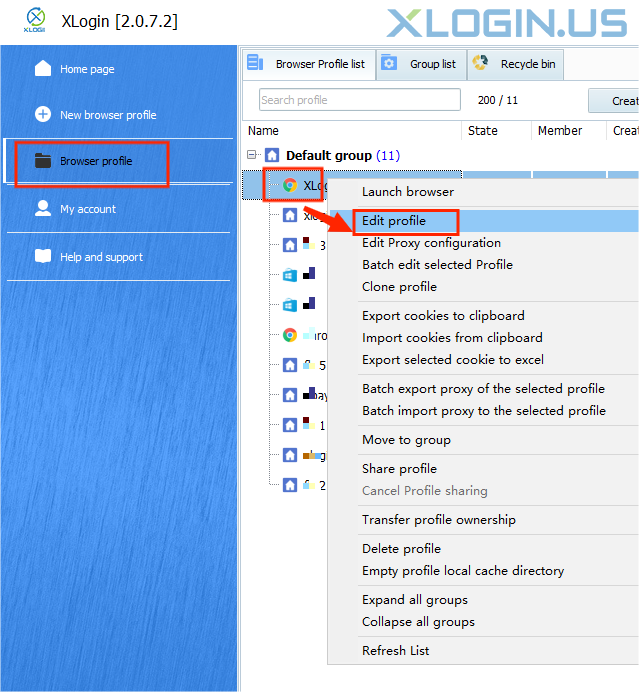Collapse the Default group tree

click(252, 154)
